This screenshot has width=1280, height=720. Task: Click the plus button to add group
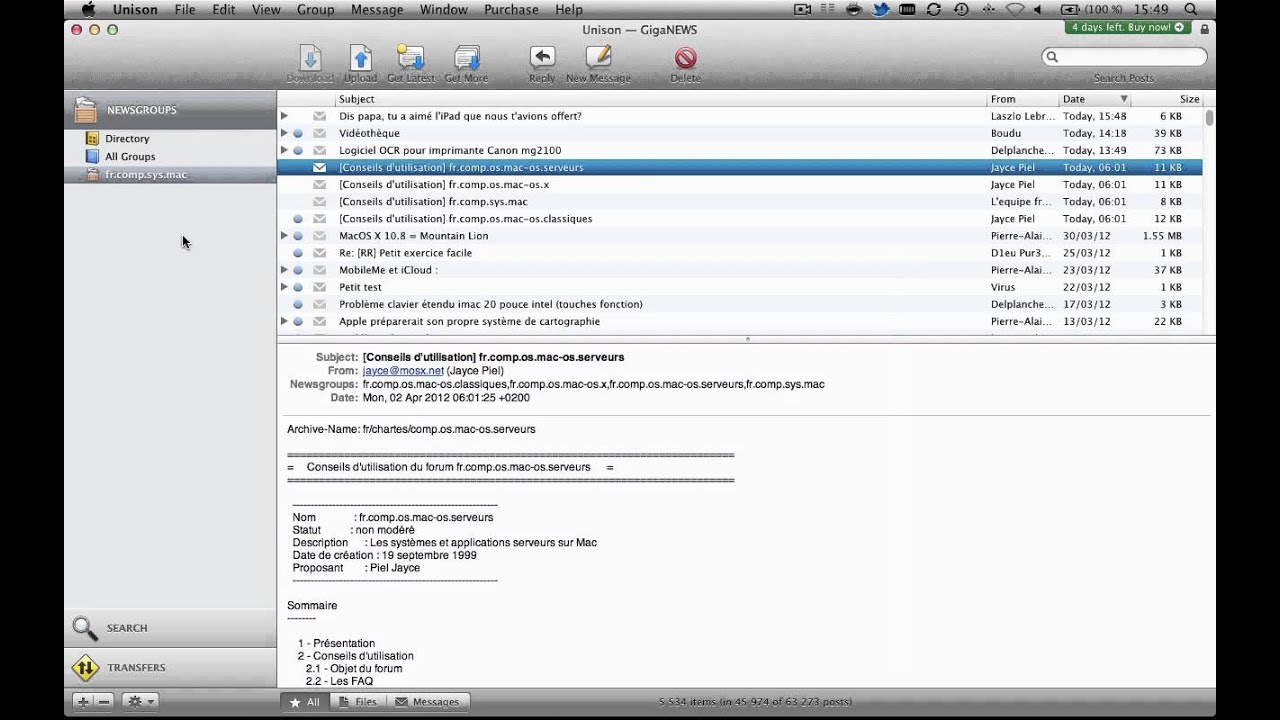click(x=83, y=702)
